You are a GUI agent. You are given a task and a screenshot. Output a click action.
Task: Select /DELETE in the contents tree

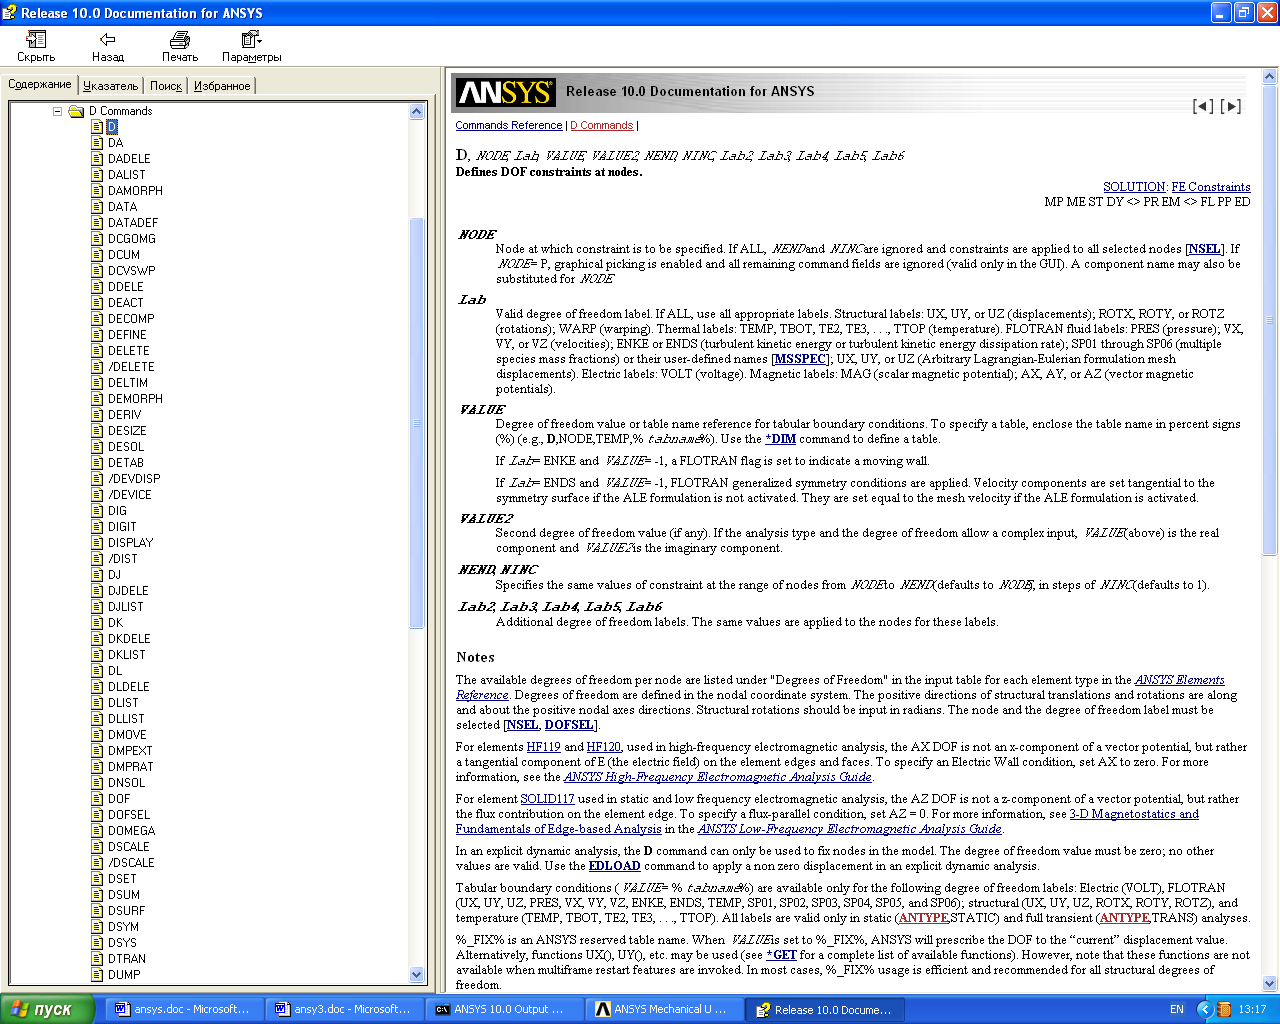click(131, 367)
